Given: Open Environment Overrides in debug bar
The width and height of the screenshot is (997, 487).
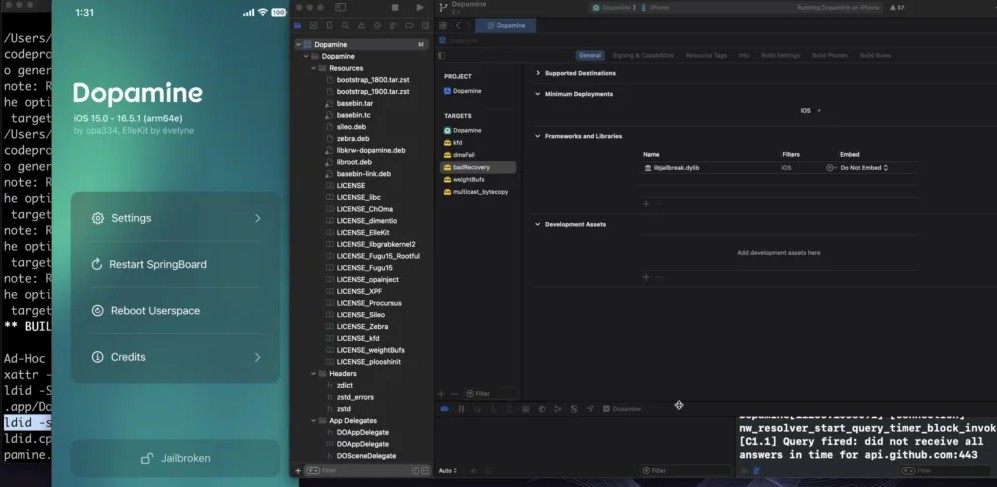Looking at the screenshot, I should (574, 409).
